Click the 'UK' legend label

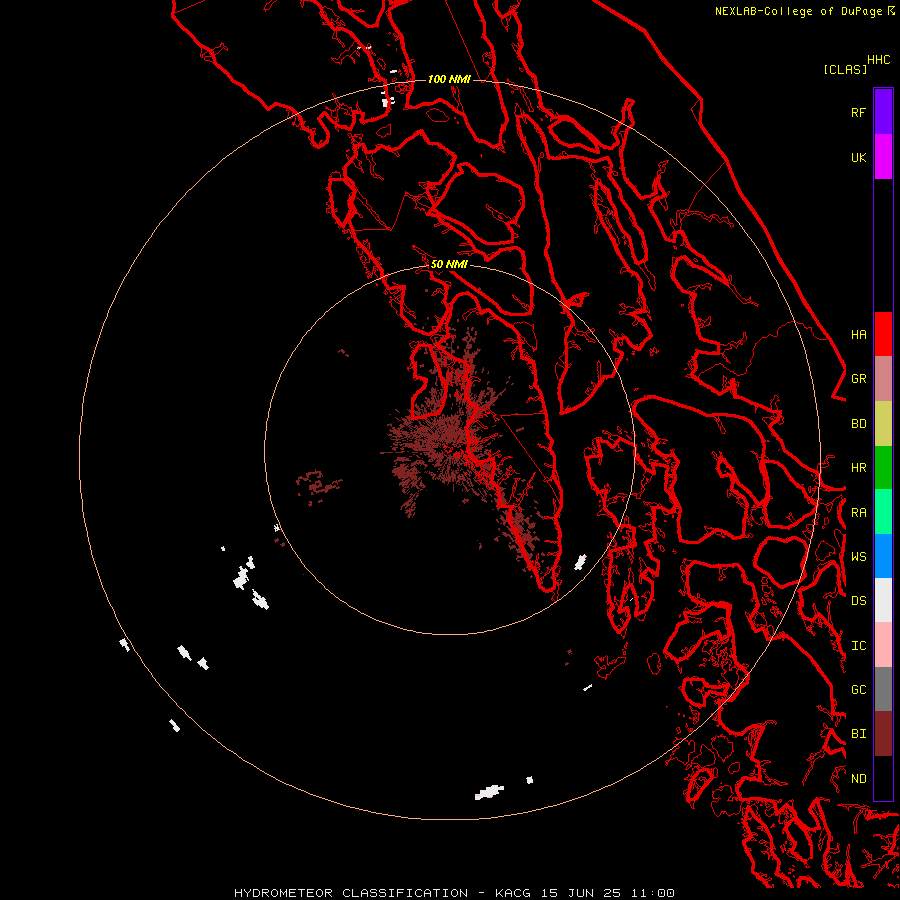858,157
